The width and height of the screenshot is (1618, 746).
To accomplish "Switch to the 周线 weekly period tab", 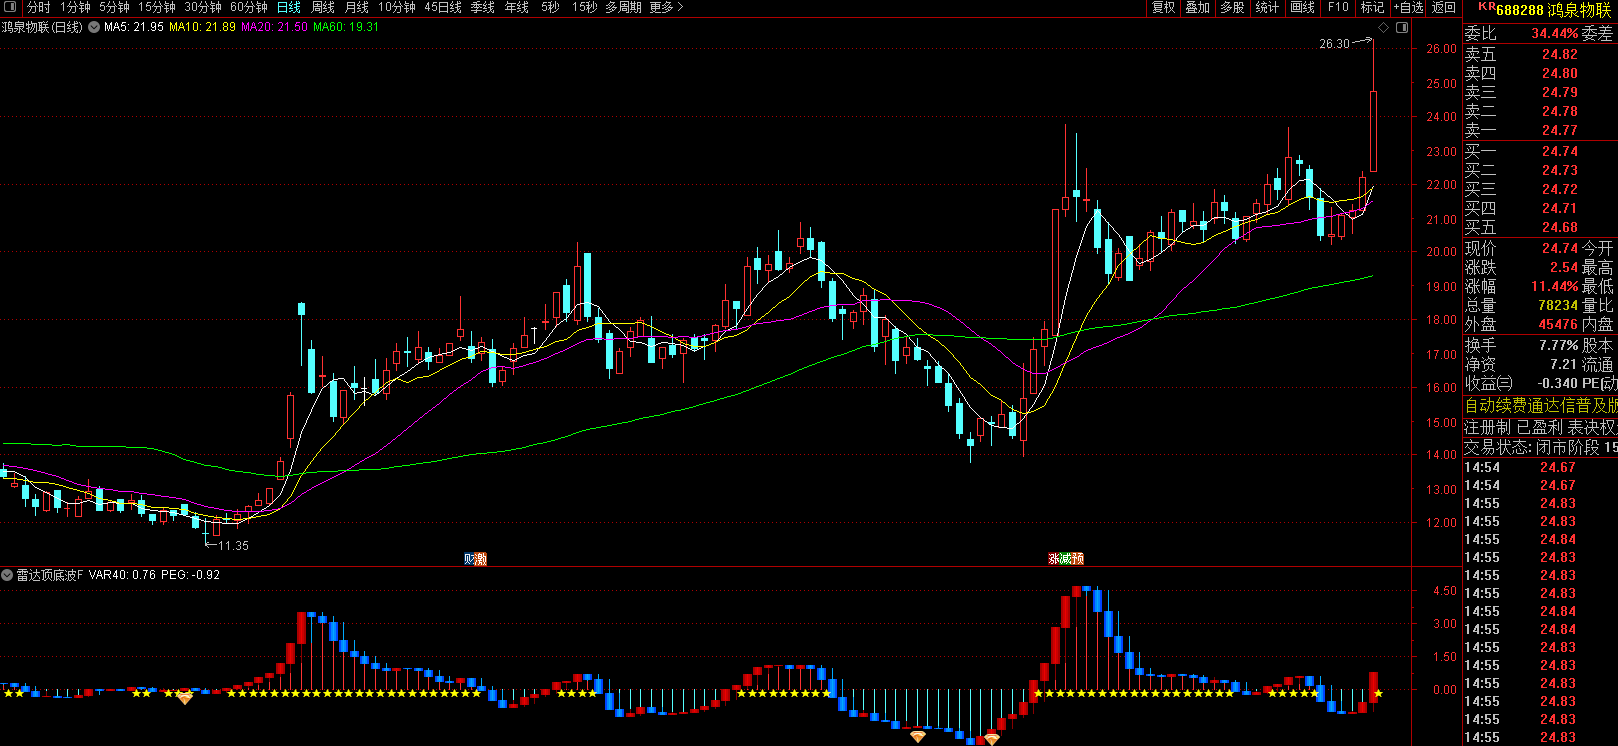I will click(323, 7).
